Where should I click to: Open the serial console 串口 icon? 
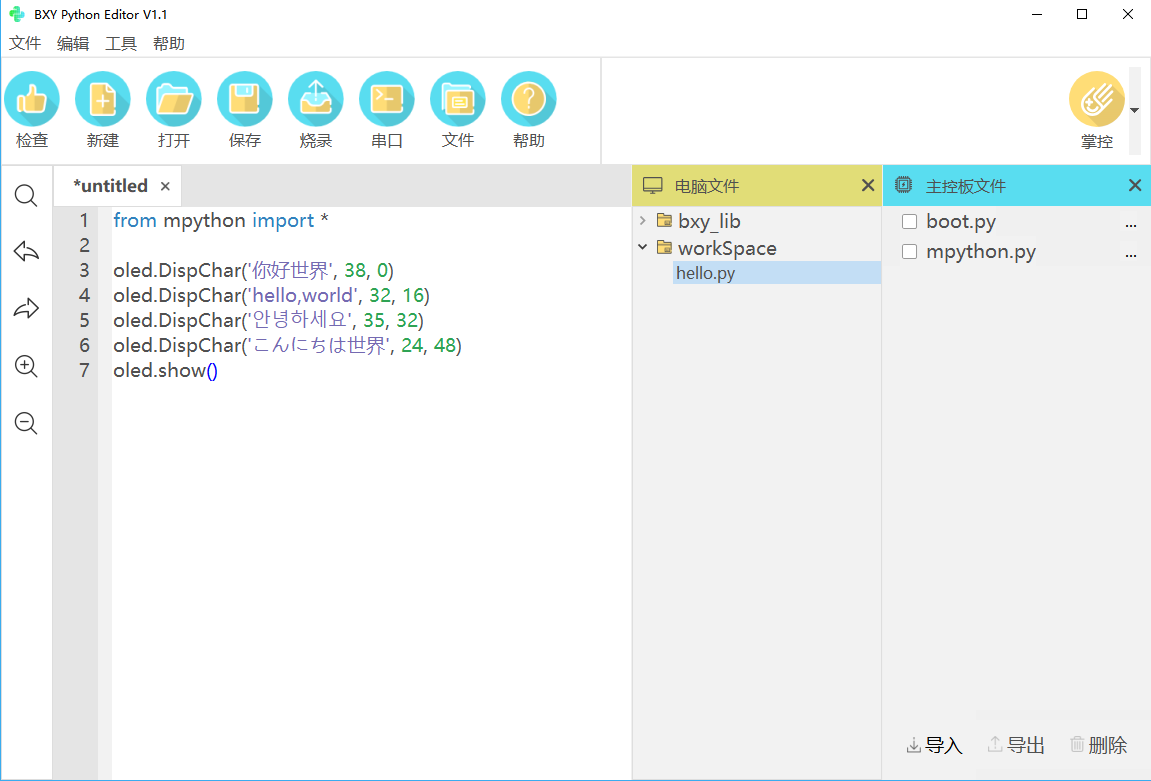coord(387,99)
